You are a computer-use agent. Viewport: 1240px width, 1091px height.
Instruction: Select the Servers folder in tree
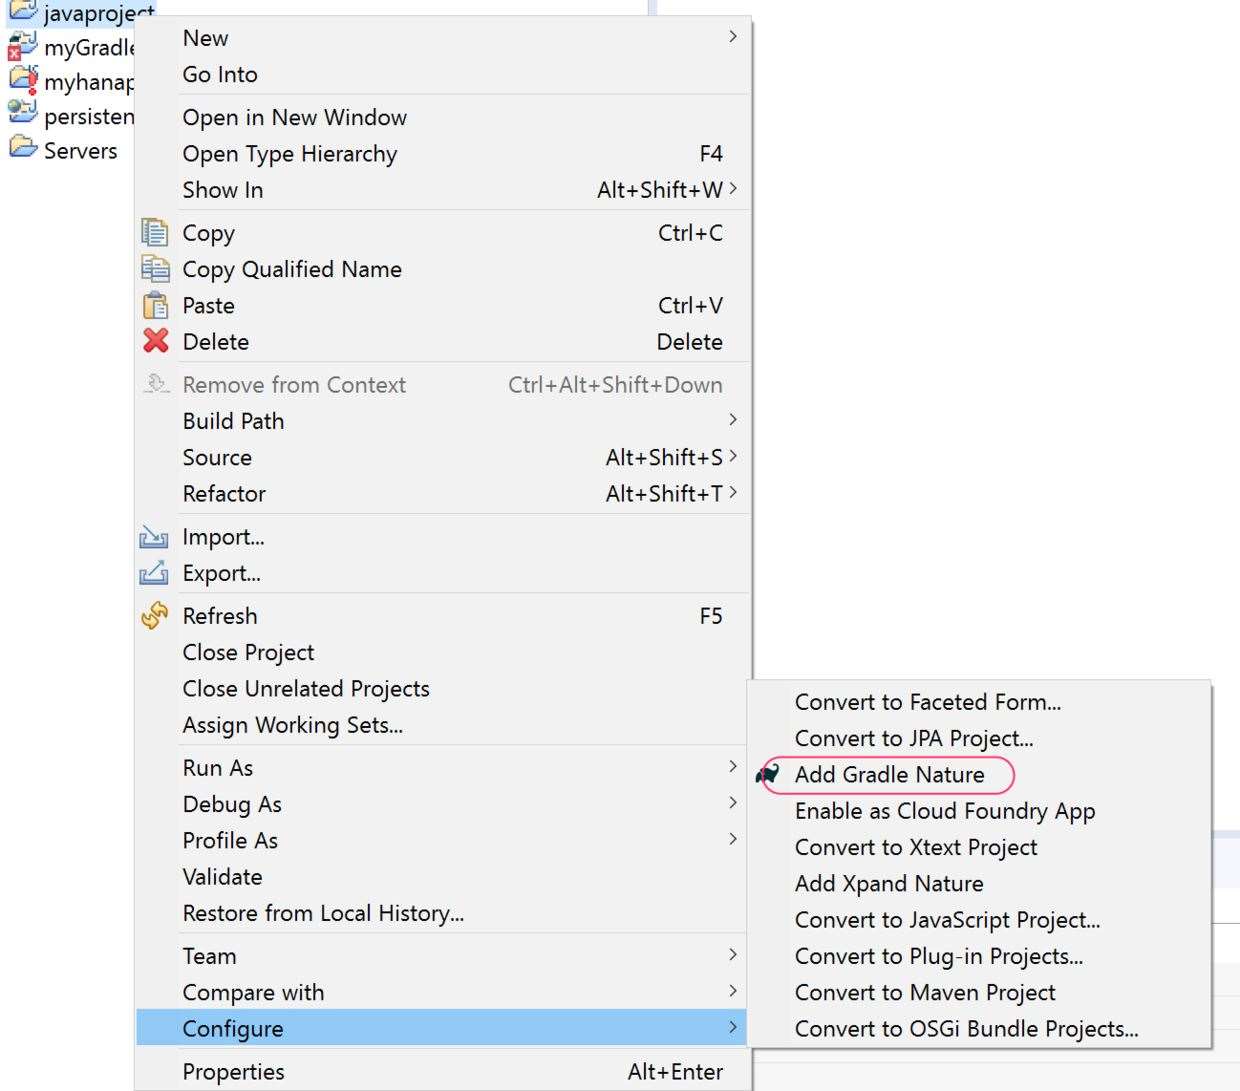tap(80, 151)
